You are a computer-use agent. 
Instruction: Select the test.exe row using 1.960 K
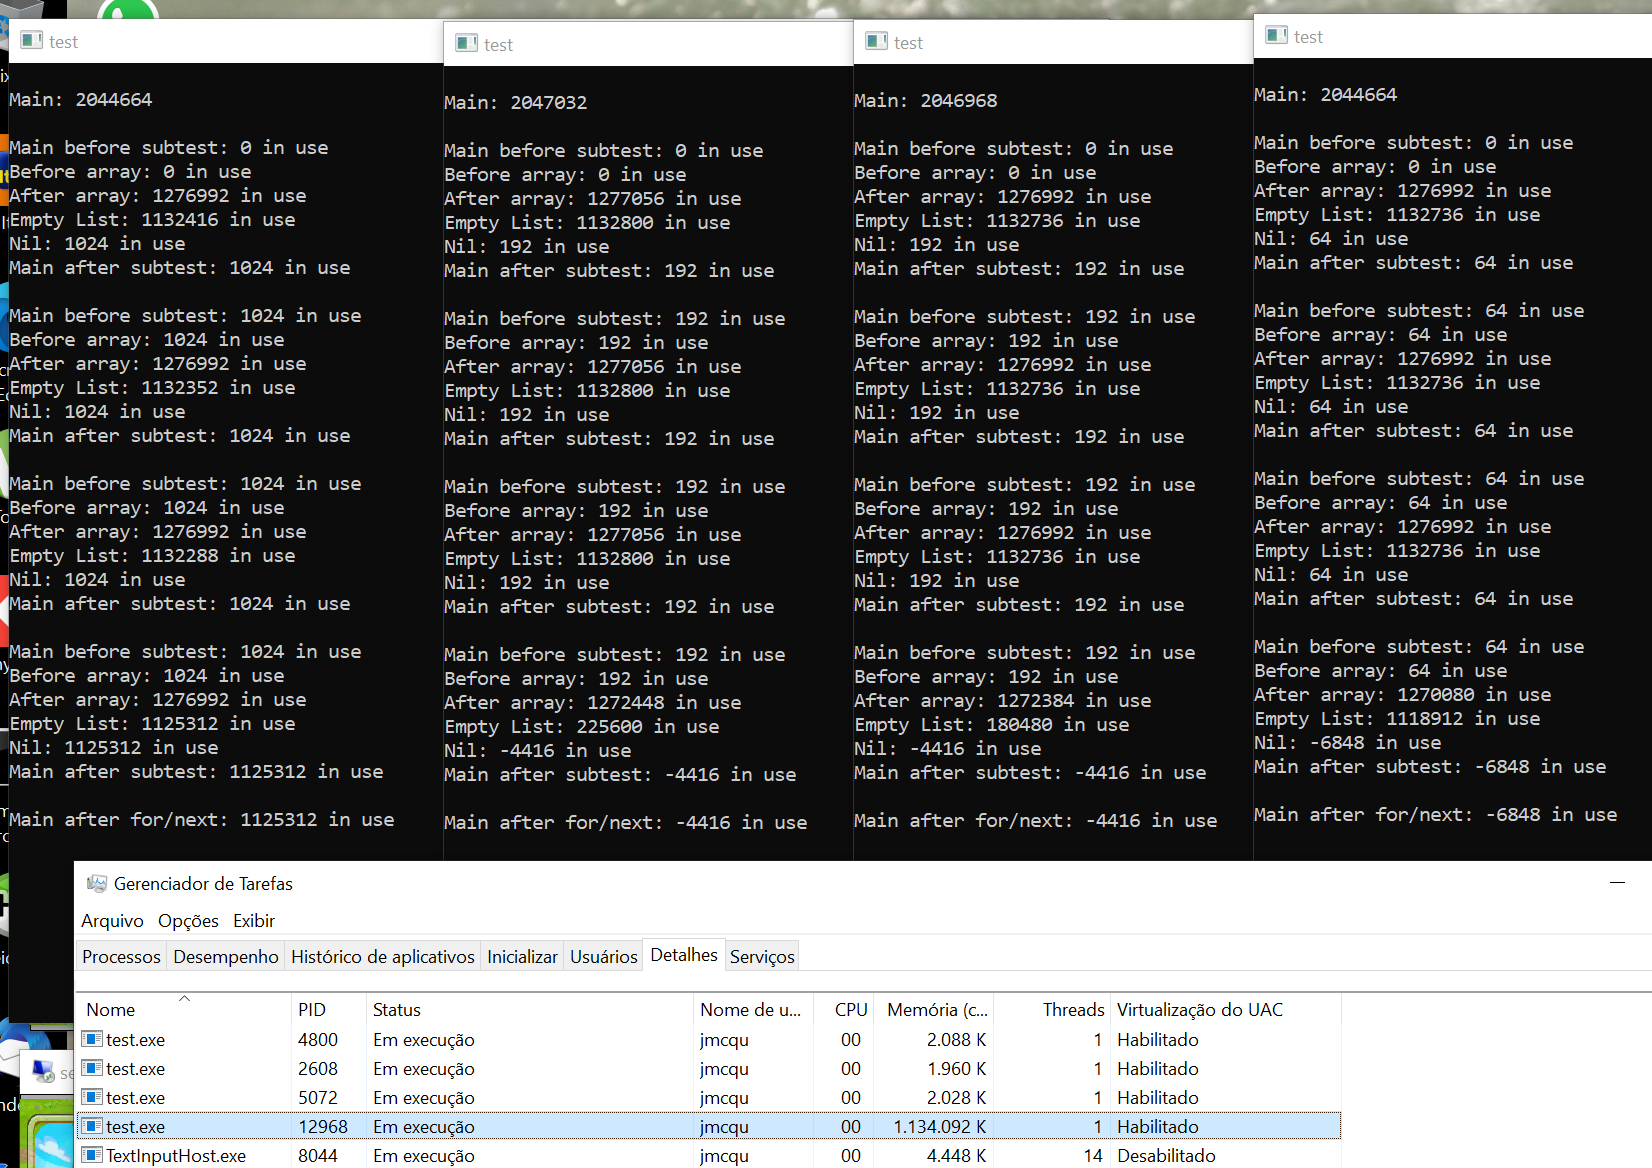pyautogui.click(x=400, y=1069)
